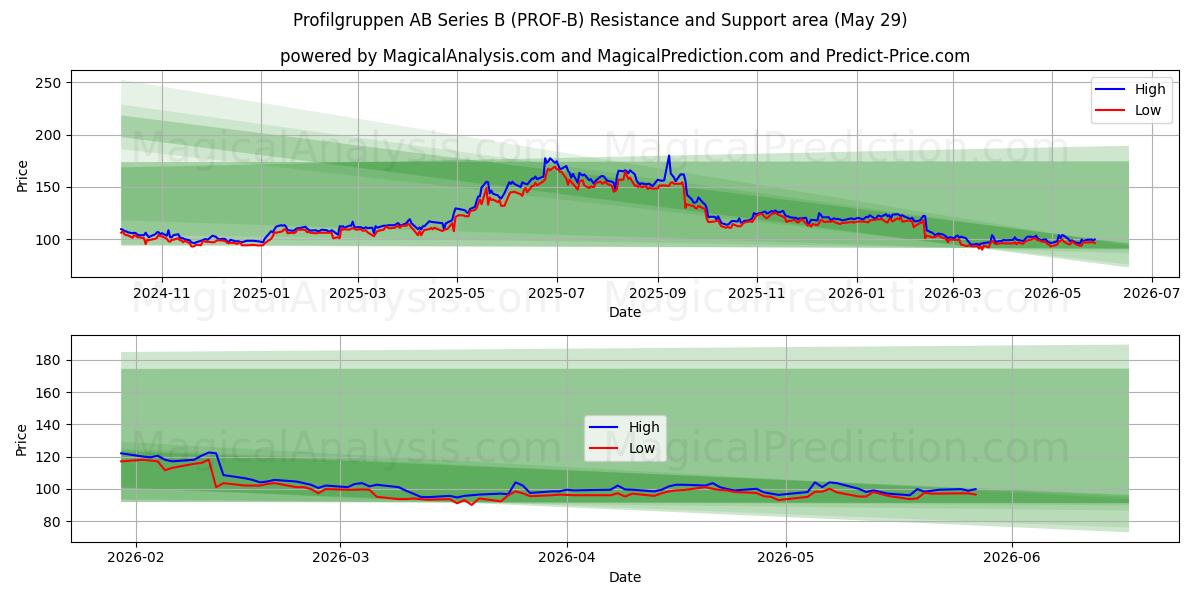Image resolution: width=1200 pixels, height=600 pixels.
Task: Click bottom chart x-axis label '2026-06'
Action: 1012,558
